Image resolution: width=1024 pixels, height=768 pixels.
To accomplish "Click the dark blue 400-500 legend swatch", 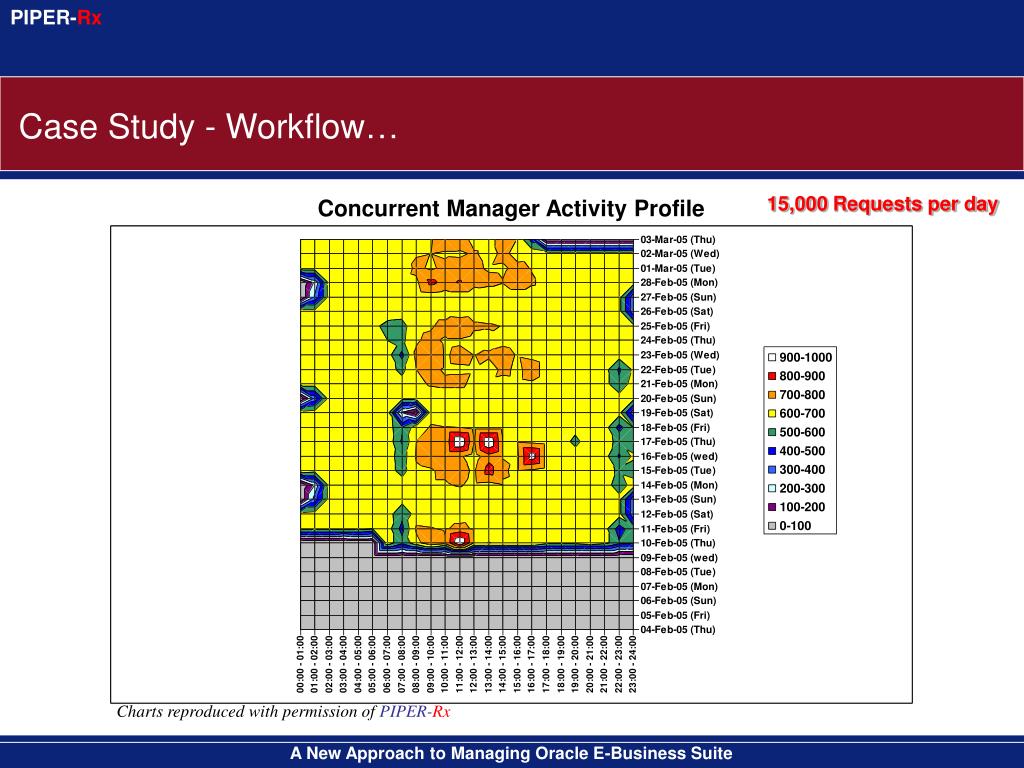I will point(772,451).
